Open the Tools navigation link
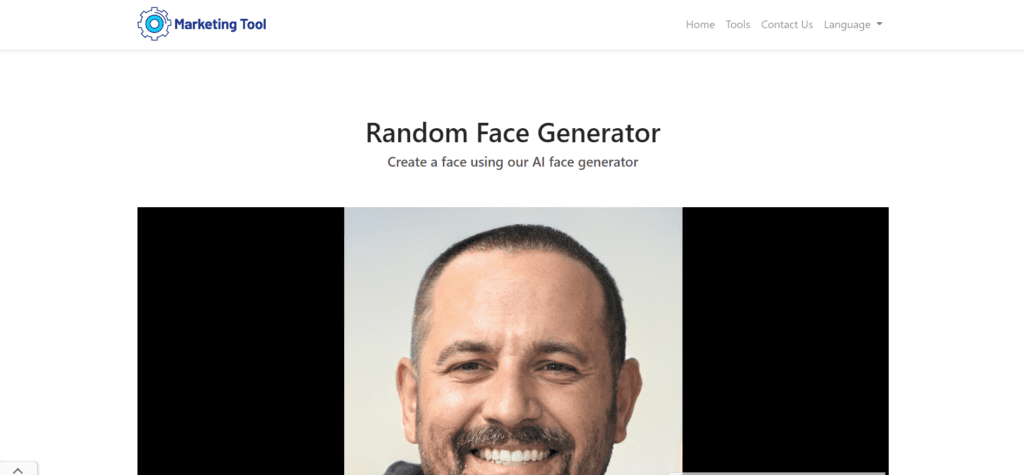Screen dimensions: 1024x475 [737, 24]
